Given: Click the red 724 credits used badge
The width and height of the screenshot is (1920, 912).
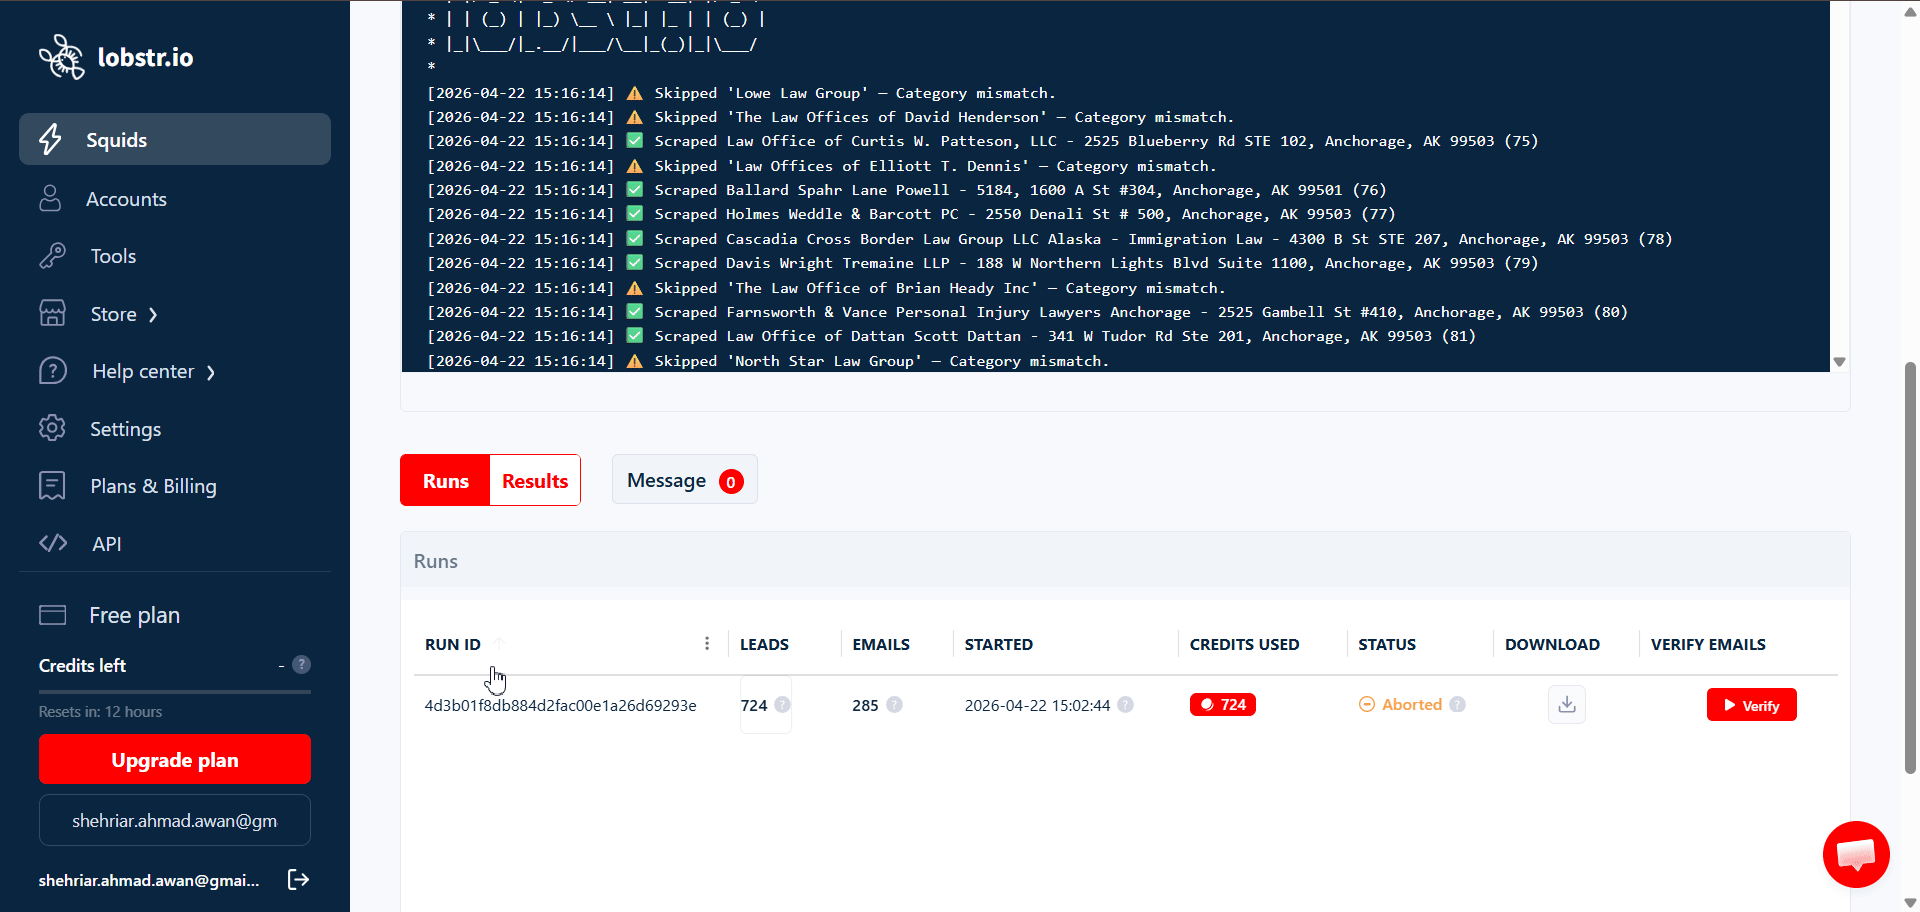Looking at the screenshot, I should [1222, 704].
